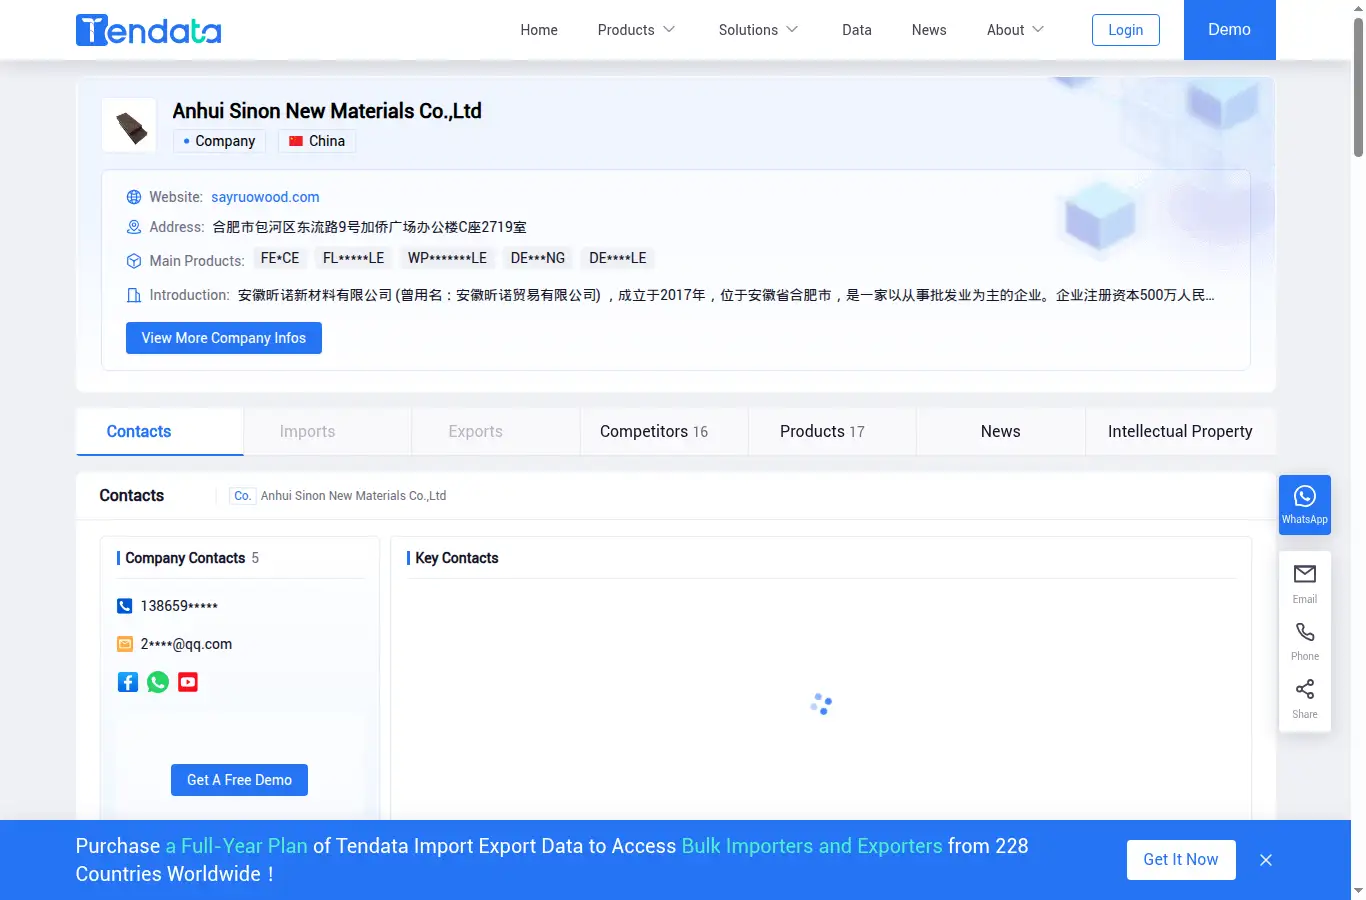This screenshot has height=900, width=1366.
Task: Click the introduction building icon
Action: coord(134,295)
